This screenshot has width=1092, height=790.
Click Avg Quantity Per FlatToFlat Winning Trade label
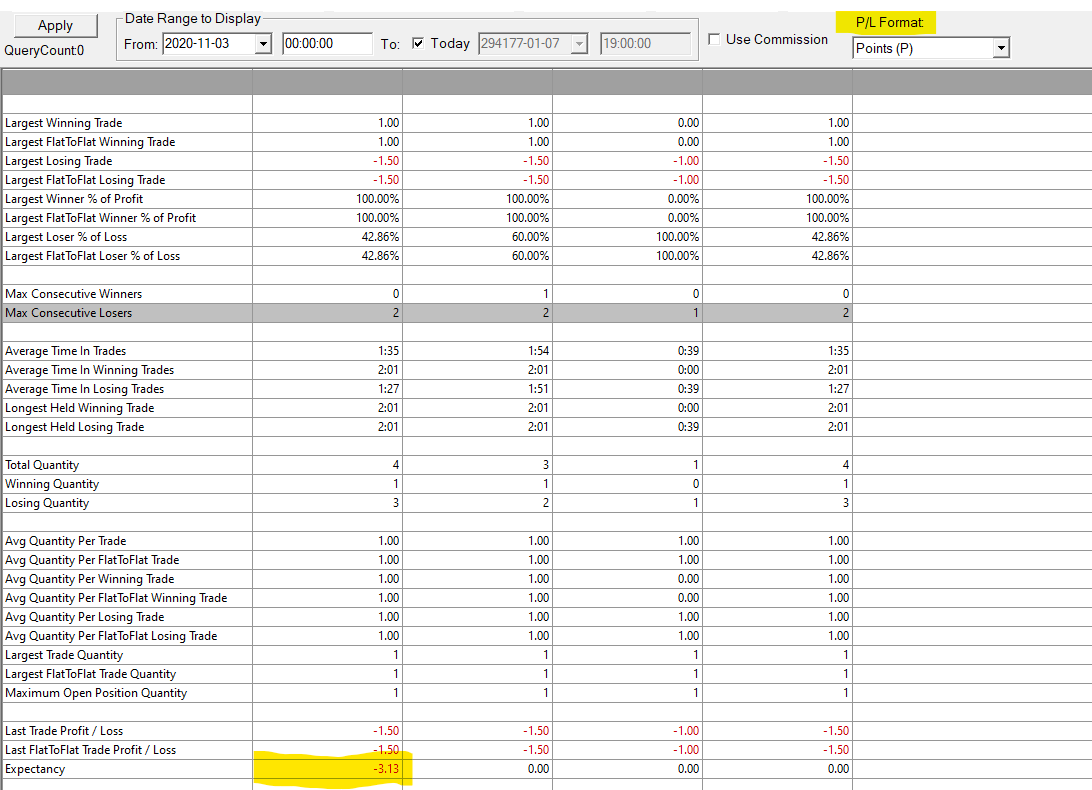[116, 598]
